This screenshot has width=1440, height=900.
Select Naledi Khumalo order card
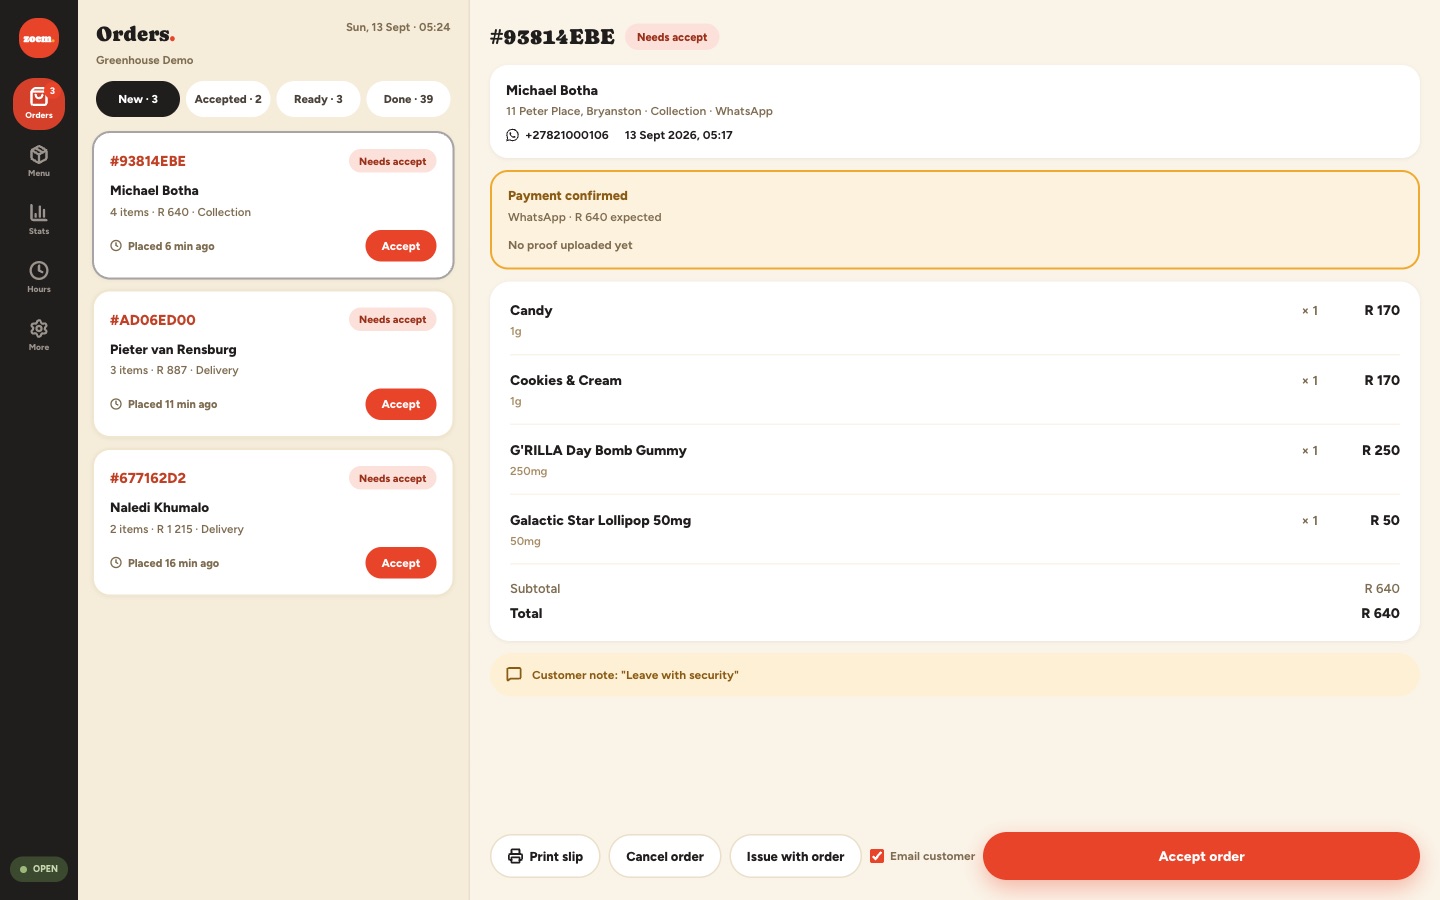coord(273,522)
